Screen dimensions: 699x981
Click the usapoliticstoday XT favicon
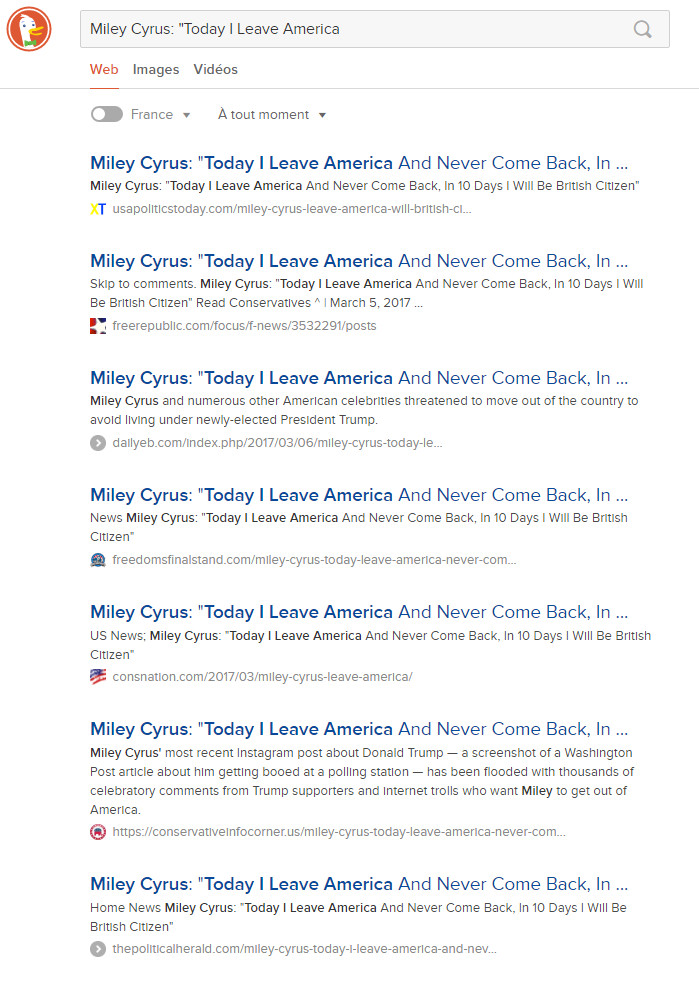(98, 209)
